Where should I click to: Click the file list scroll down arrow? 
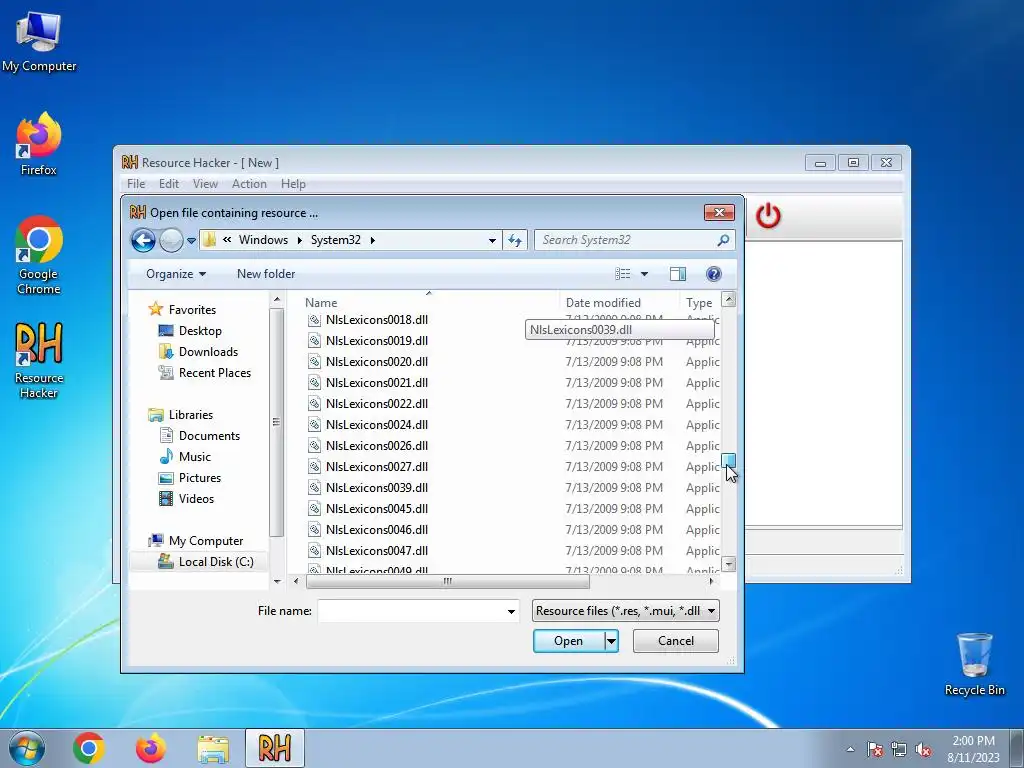coord(729,564)
